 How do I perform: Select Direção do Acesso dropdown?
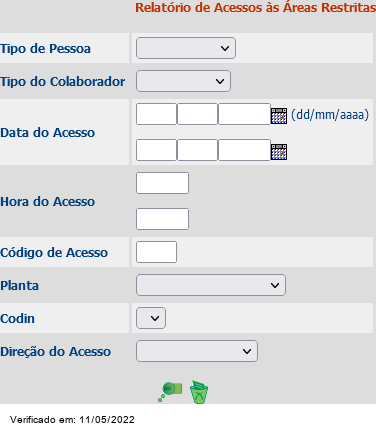tap(197, 351)
